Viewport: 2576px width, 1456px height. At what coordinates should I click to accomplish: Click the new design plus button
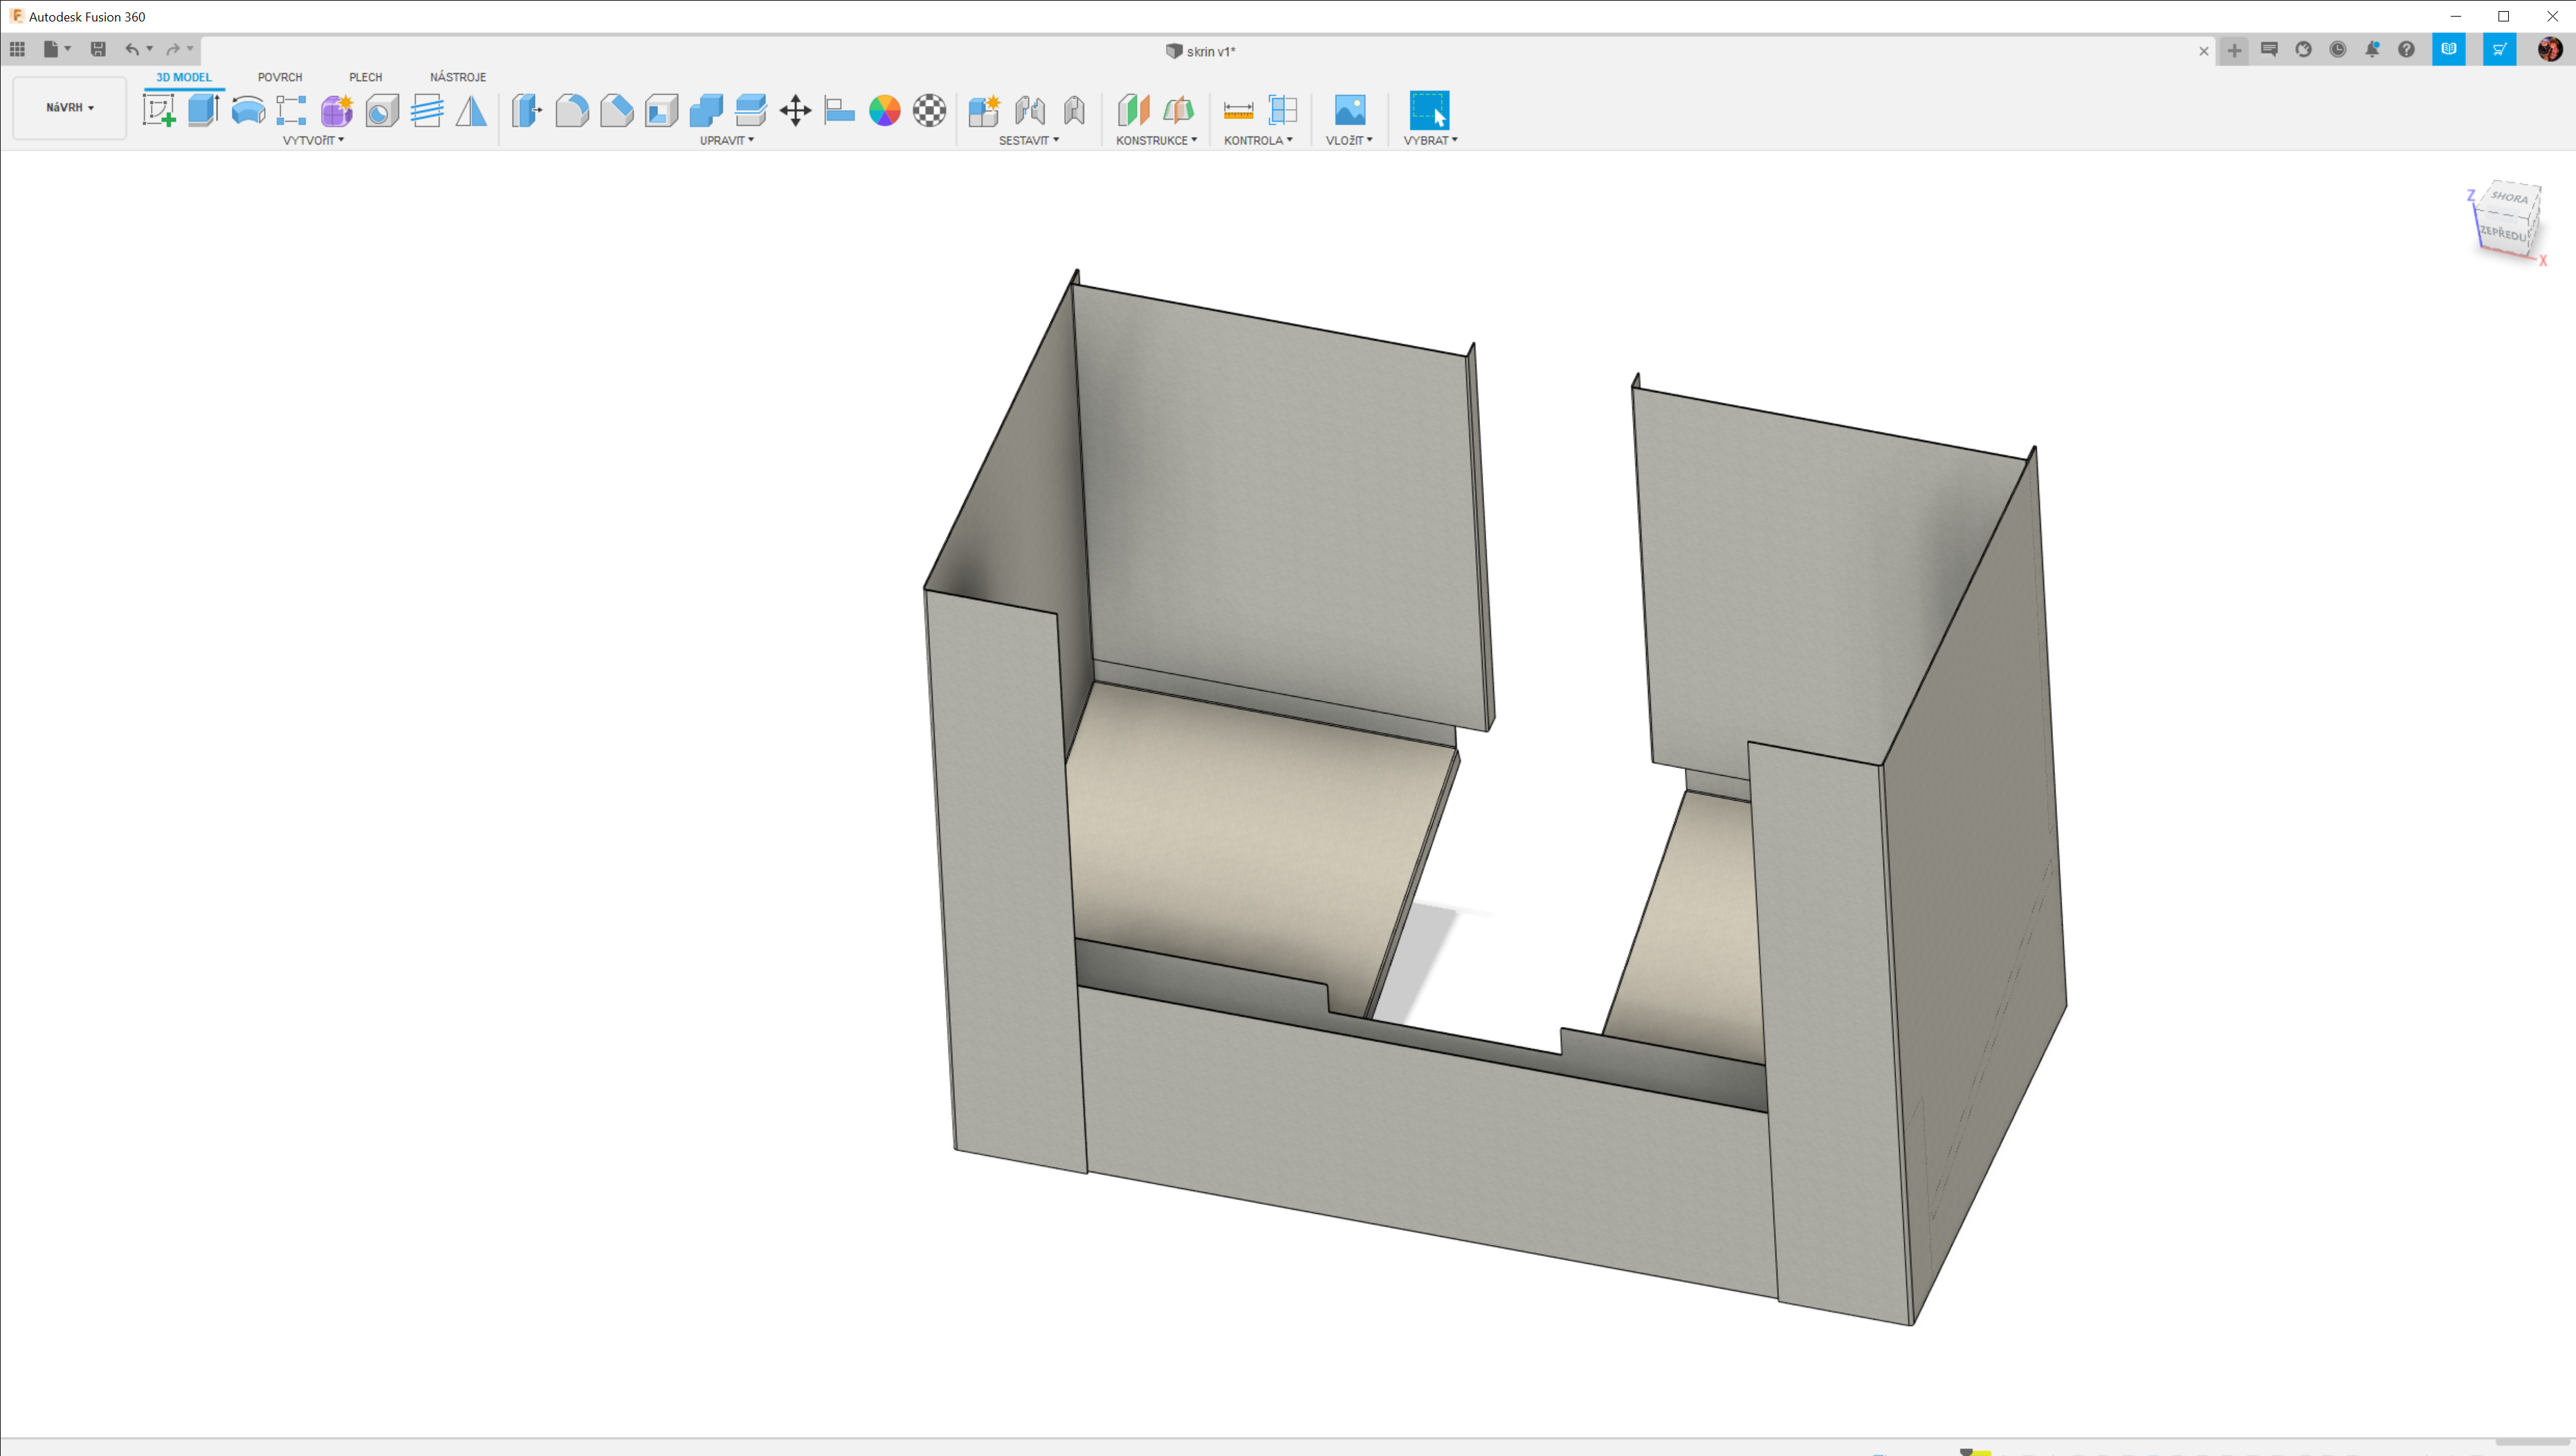pos(2234,50)
